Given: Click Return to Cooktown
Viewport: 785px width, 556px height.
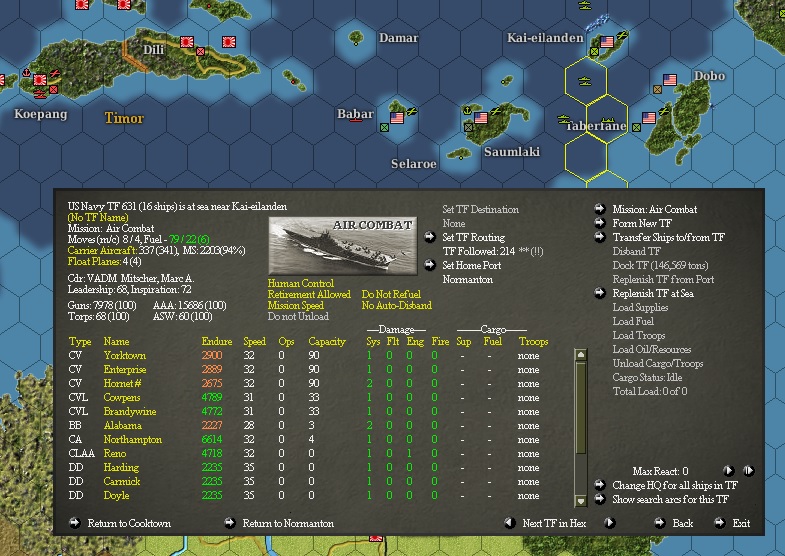Looking at the screenshot, I should click(x=129, y=523).
